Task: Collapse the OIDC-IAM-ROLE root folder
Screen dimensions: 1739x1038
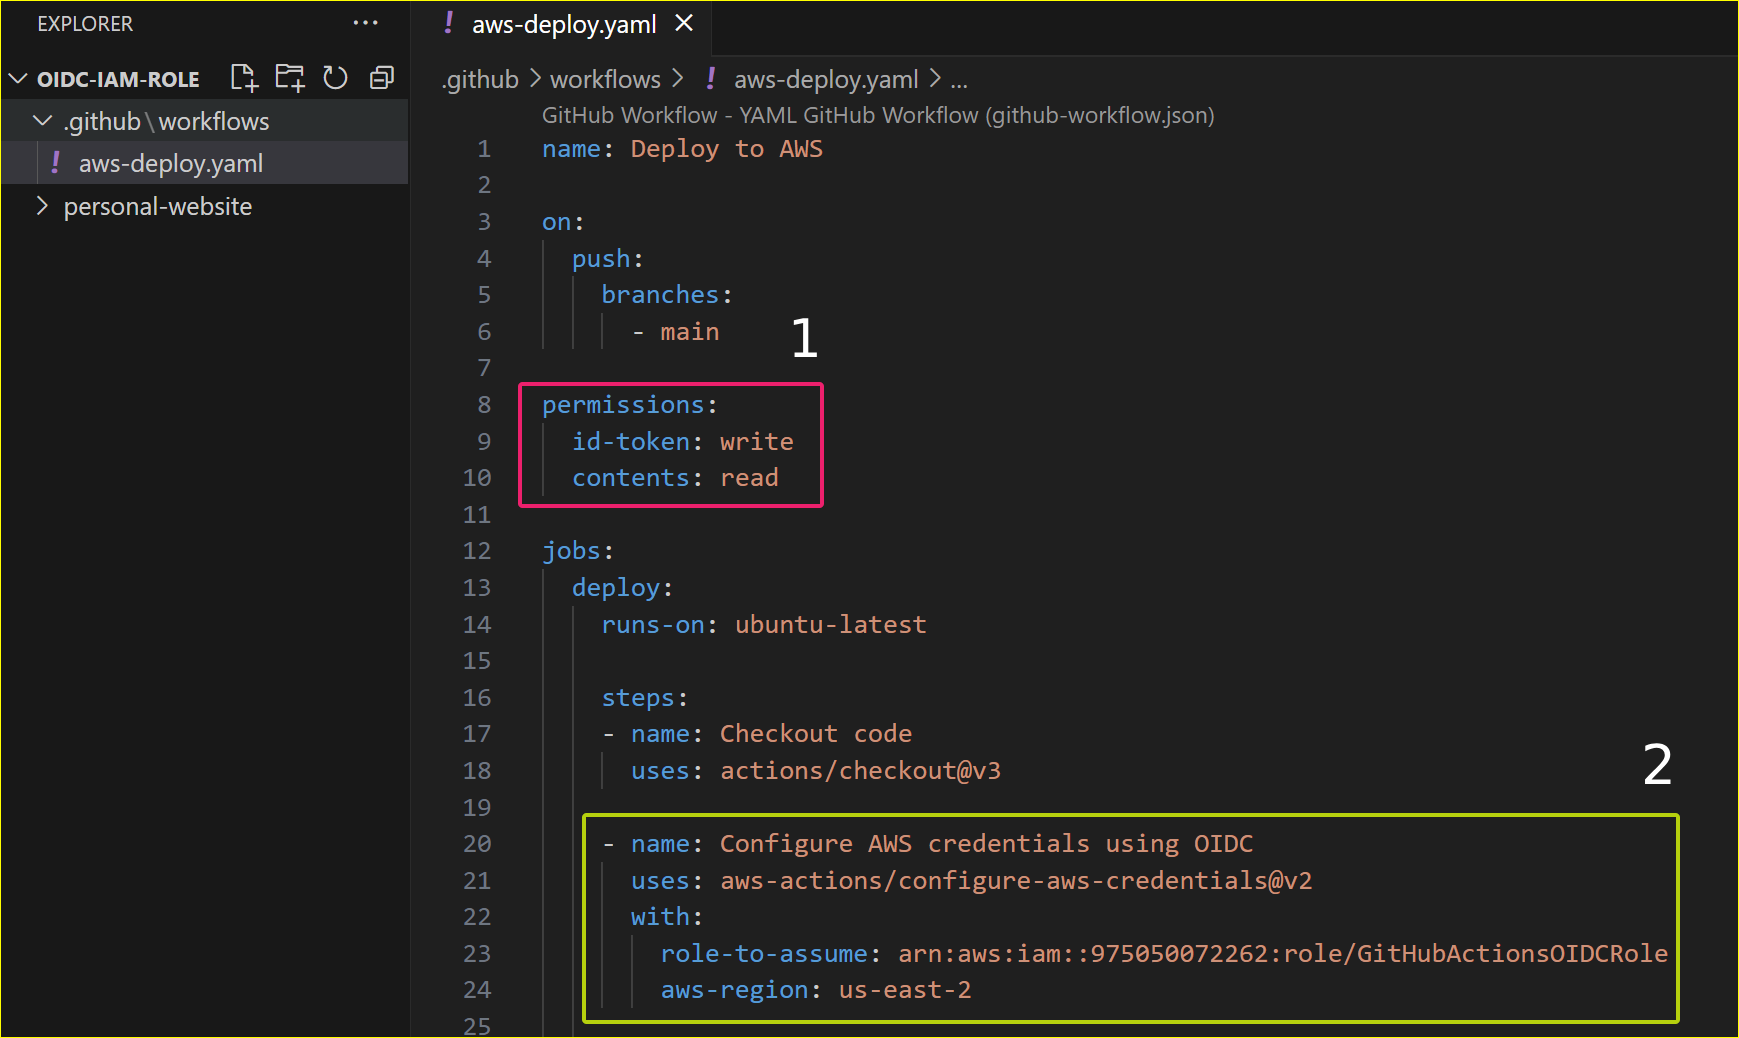Action: (x=18, y=79)
